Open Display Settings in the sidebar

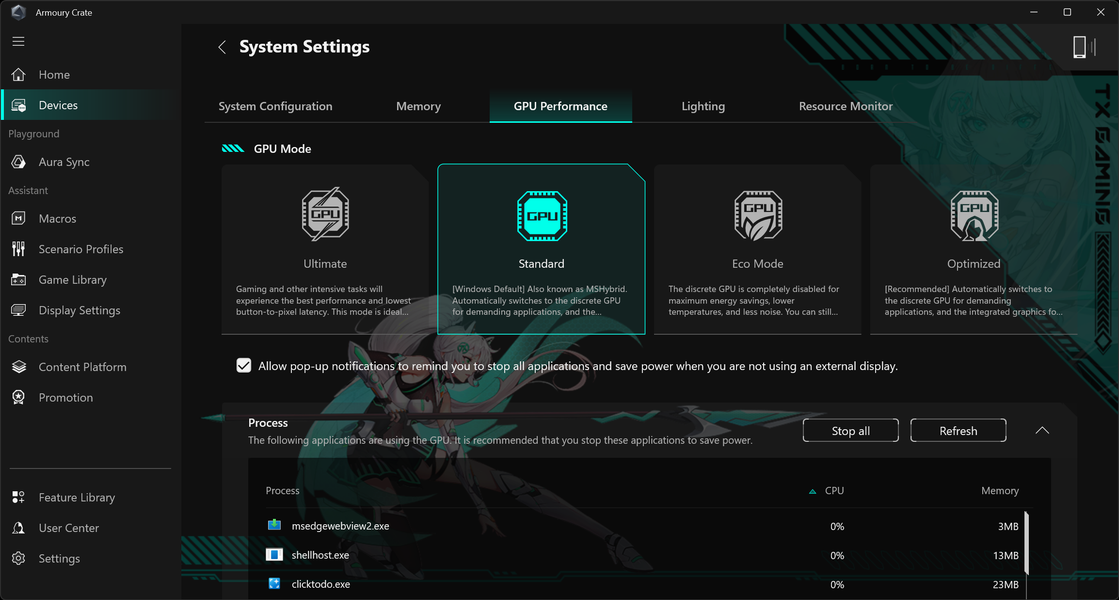pyautogui.click(x=79, y=310)
